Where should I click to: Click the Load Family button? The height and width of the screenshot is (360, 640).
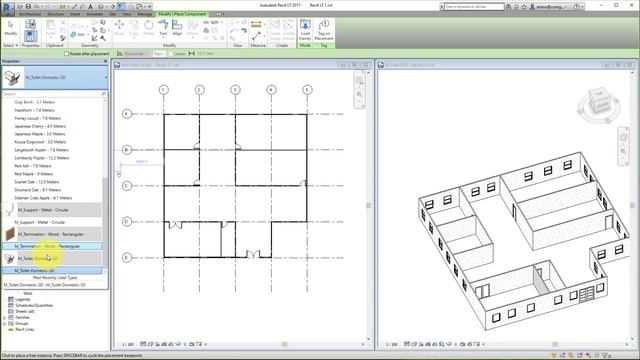coord(305,30)
